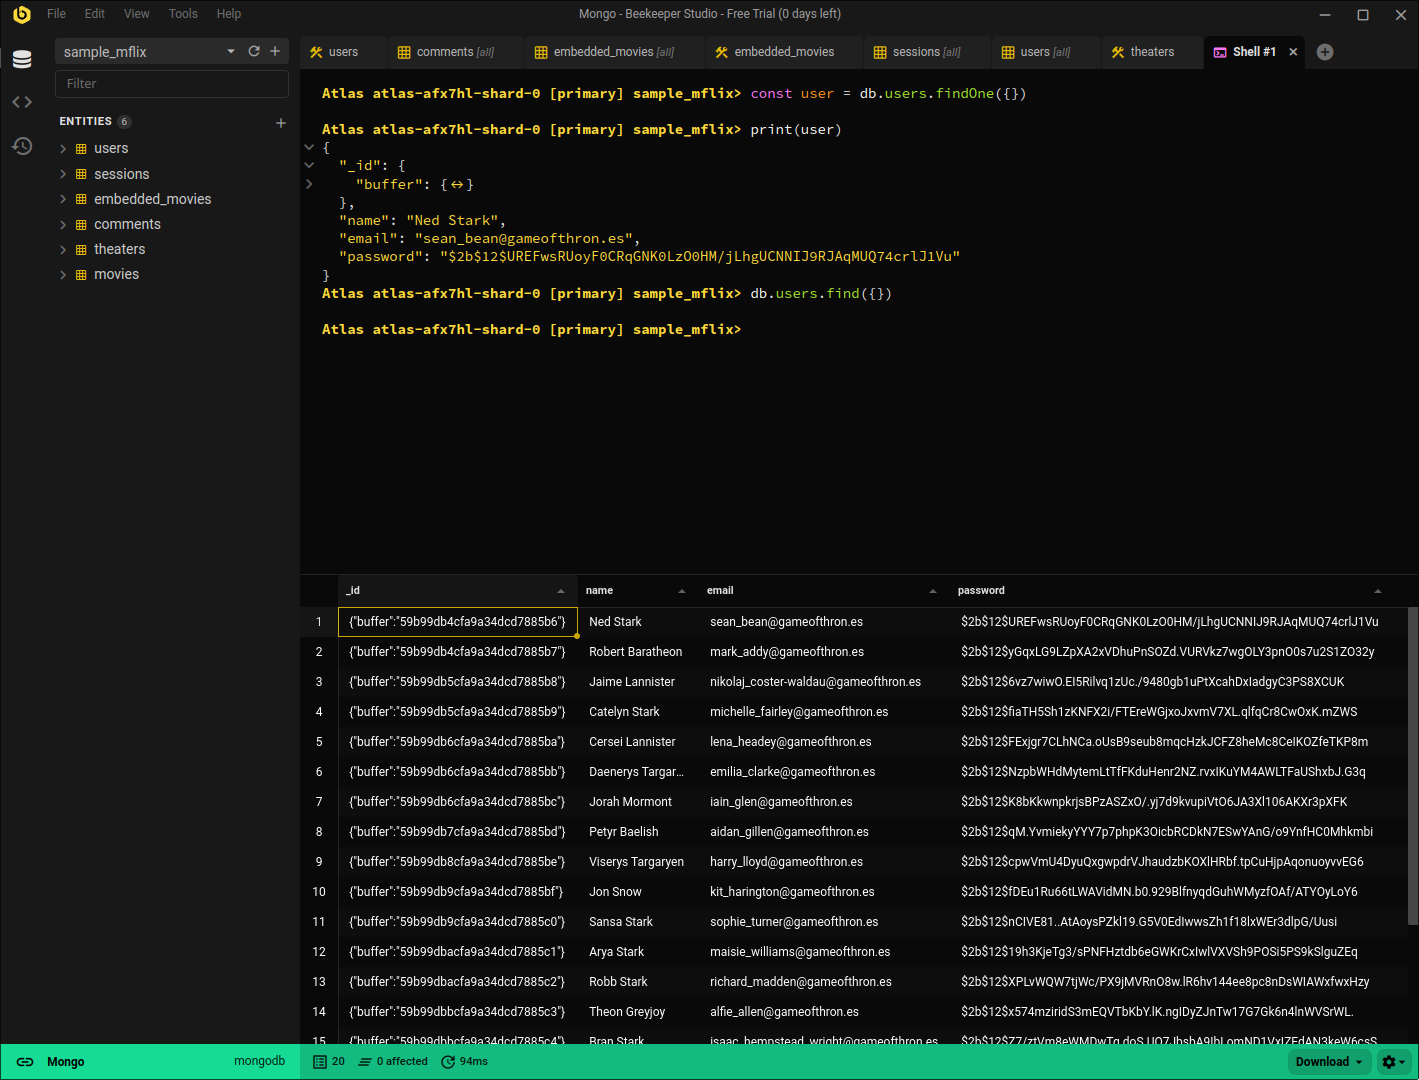Close the Shell #1 tab

[x=1293, y=51]
